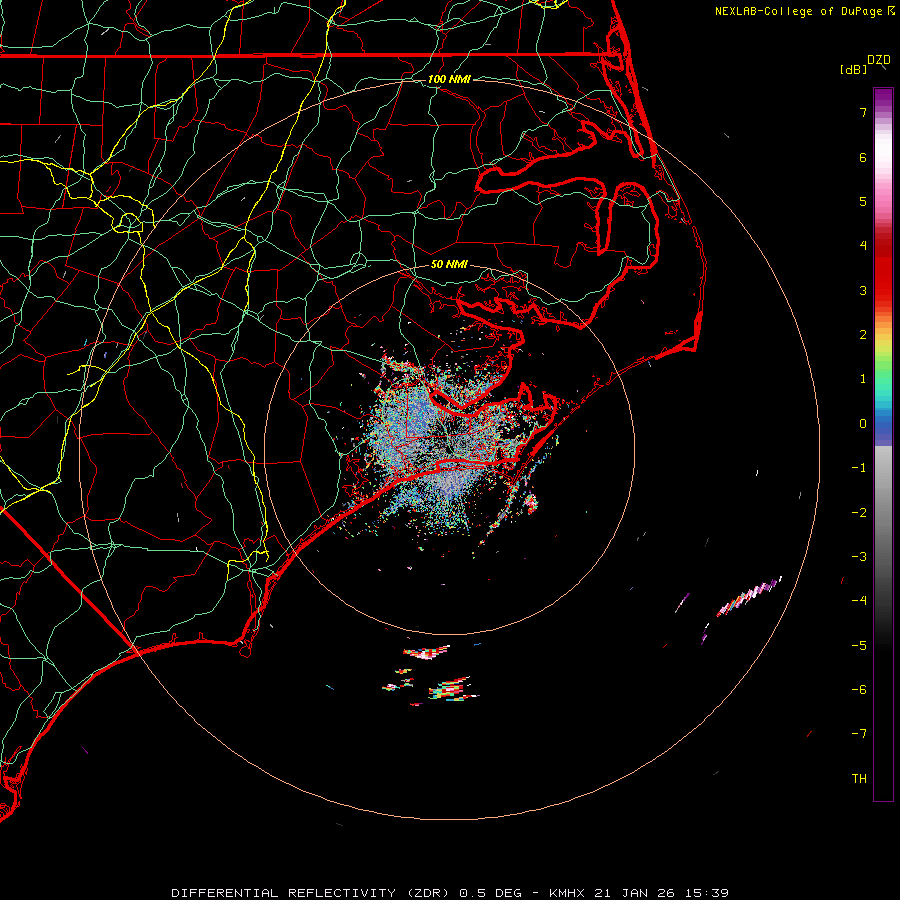Click the 100 NMI range ring label
This screenshot has width=900, height=900.
pos(449,79)
